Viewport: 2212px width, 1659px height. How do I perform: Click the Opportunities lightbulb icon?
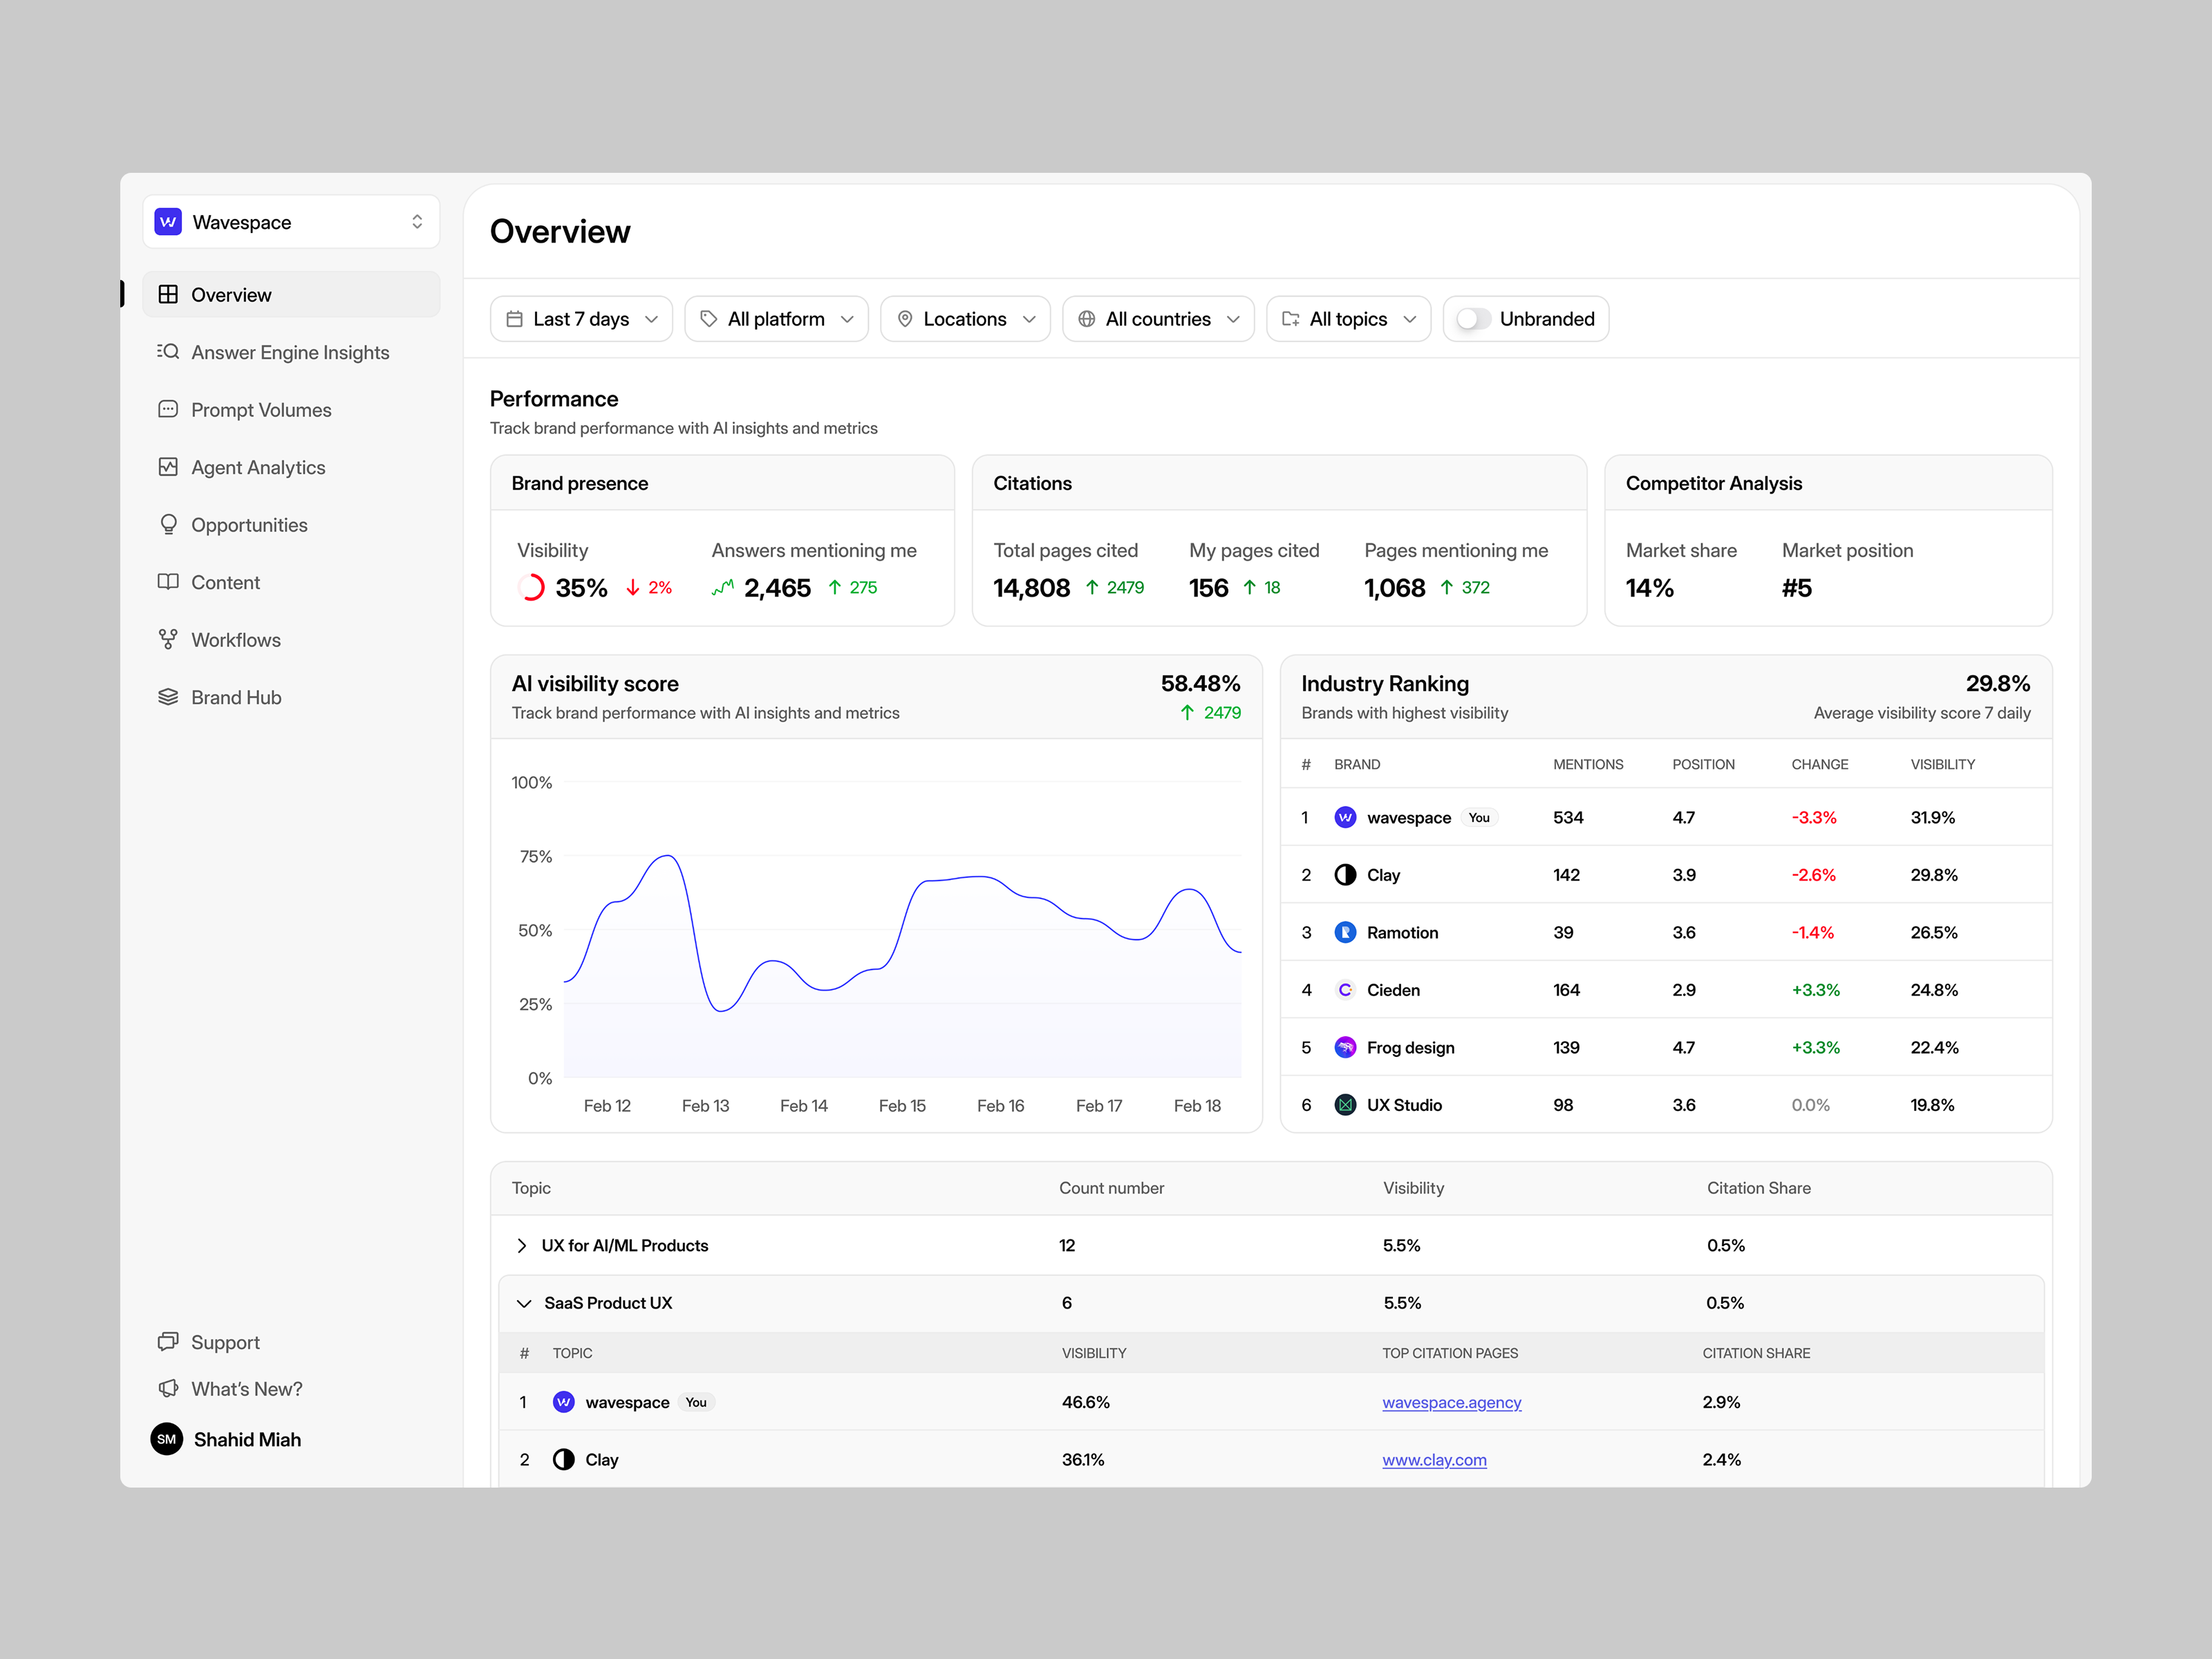pyautogui.click(x=168, y=525)
